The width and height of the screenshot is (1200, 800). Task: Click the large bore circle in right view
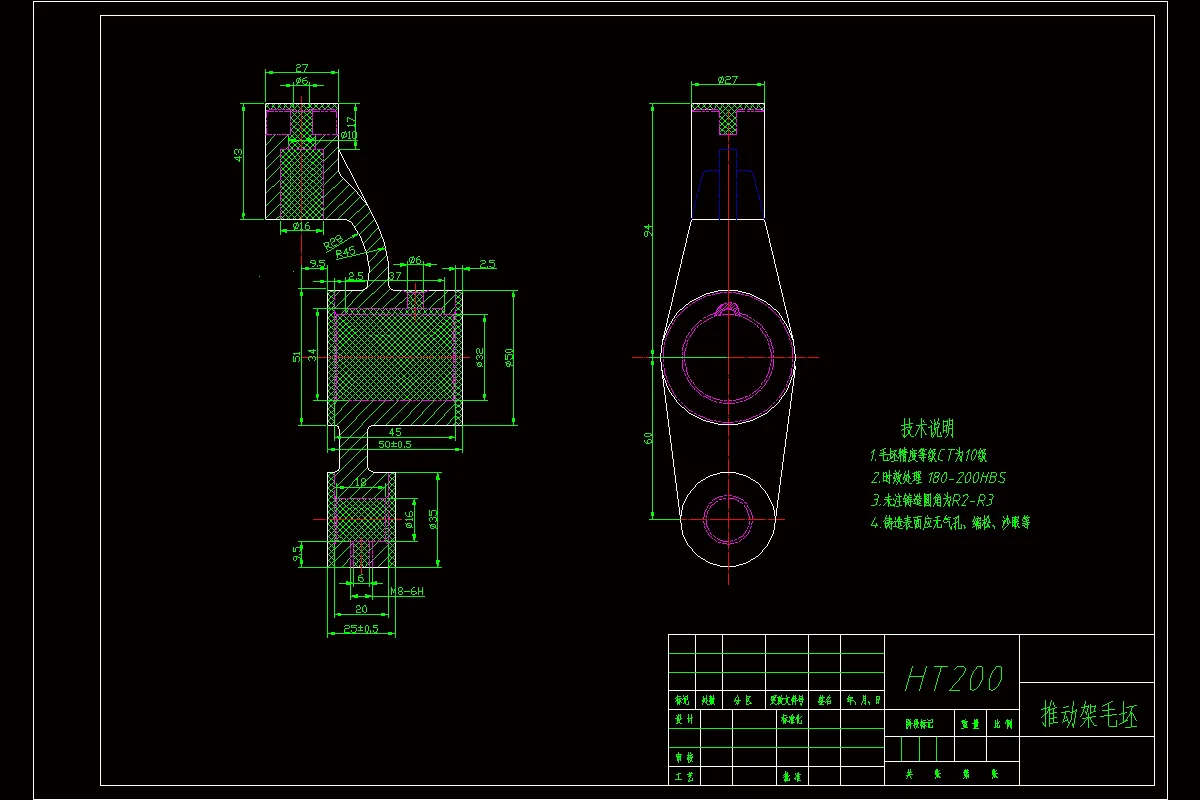point(728,356)
